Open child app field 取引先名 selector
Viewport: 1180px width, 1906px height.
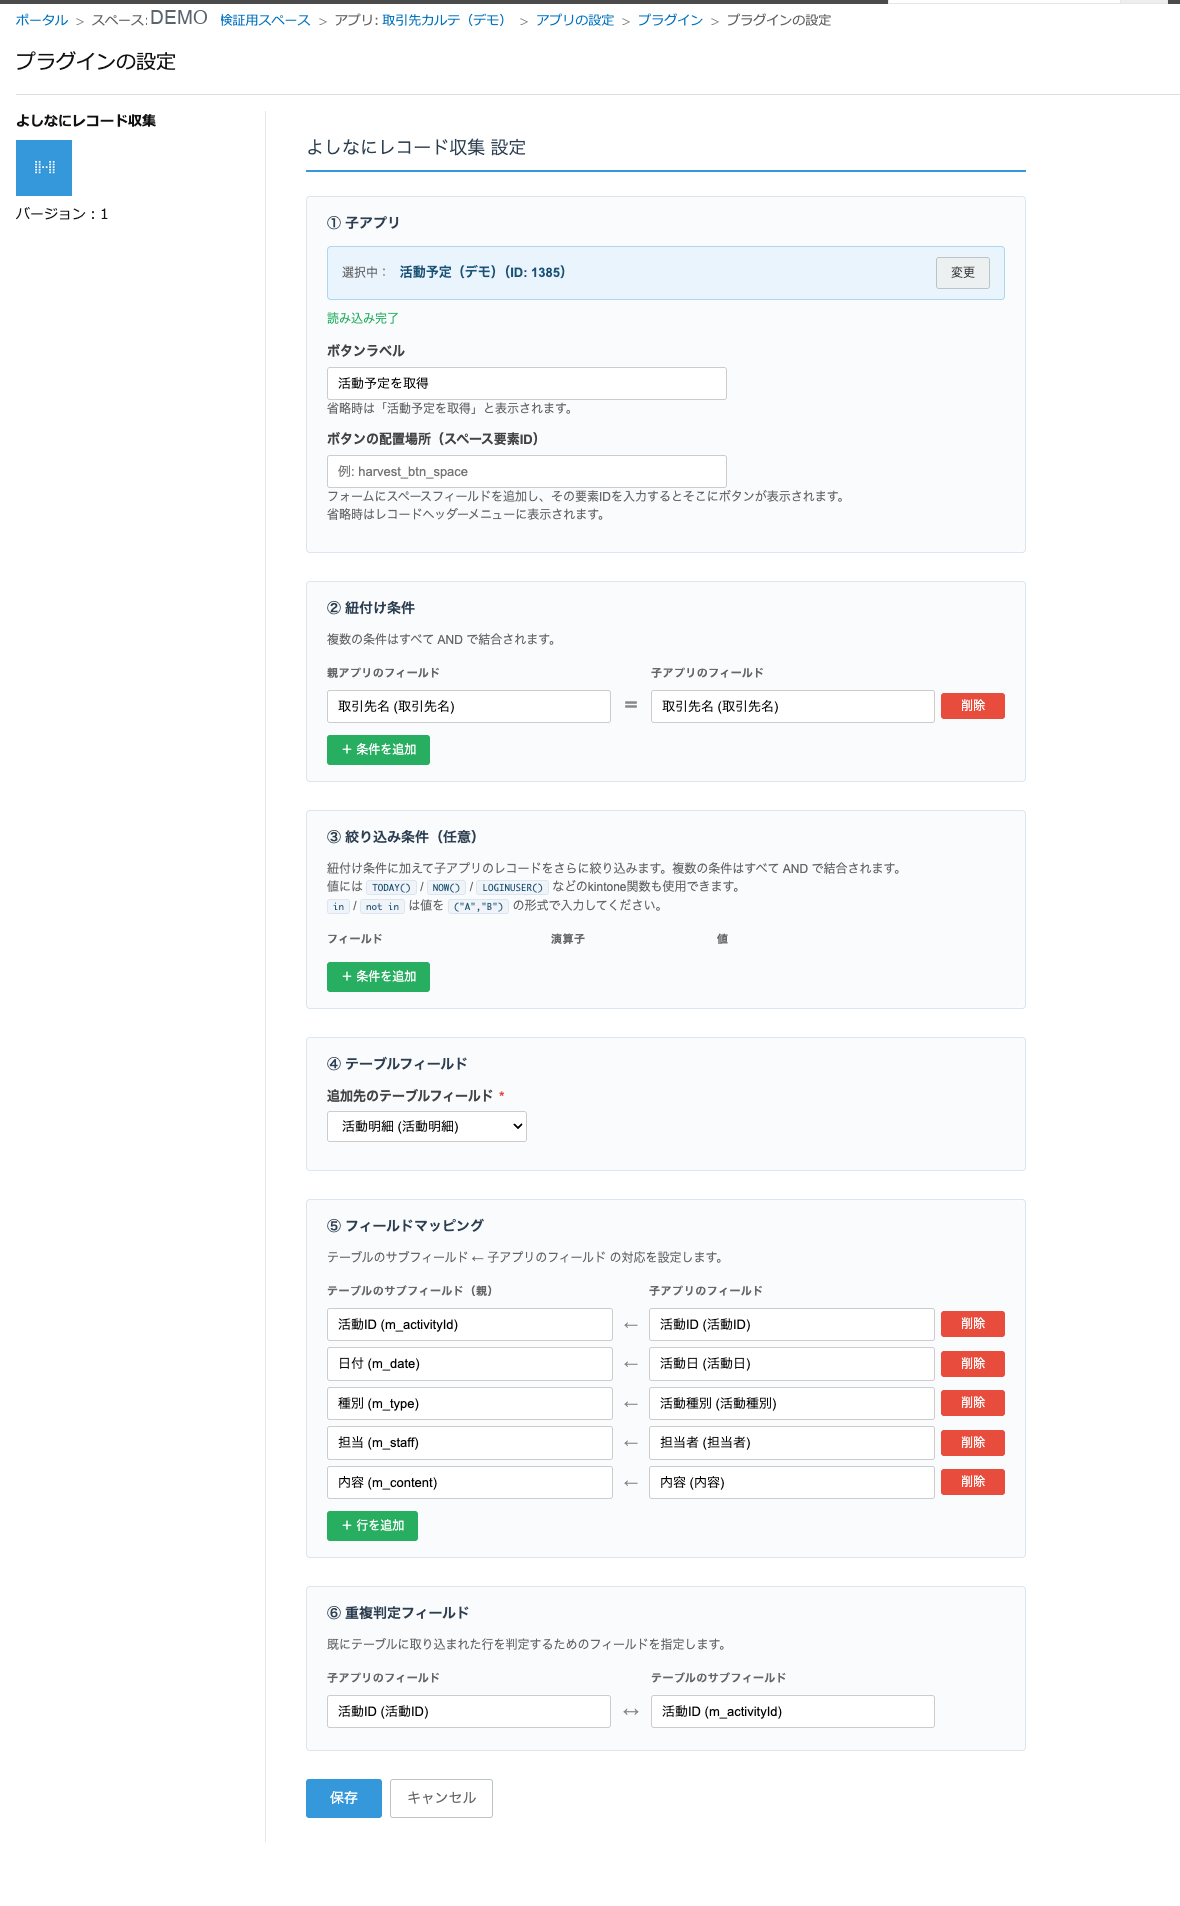tap(793, 706)
